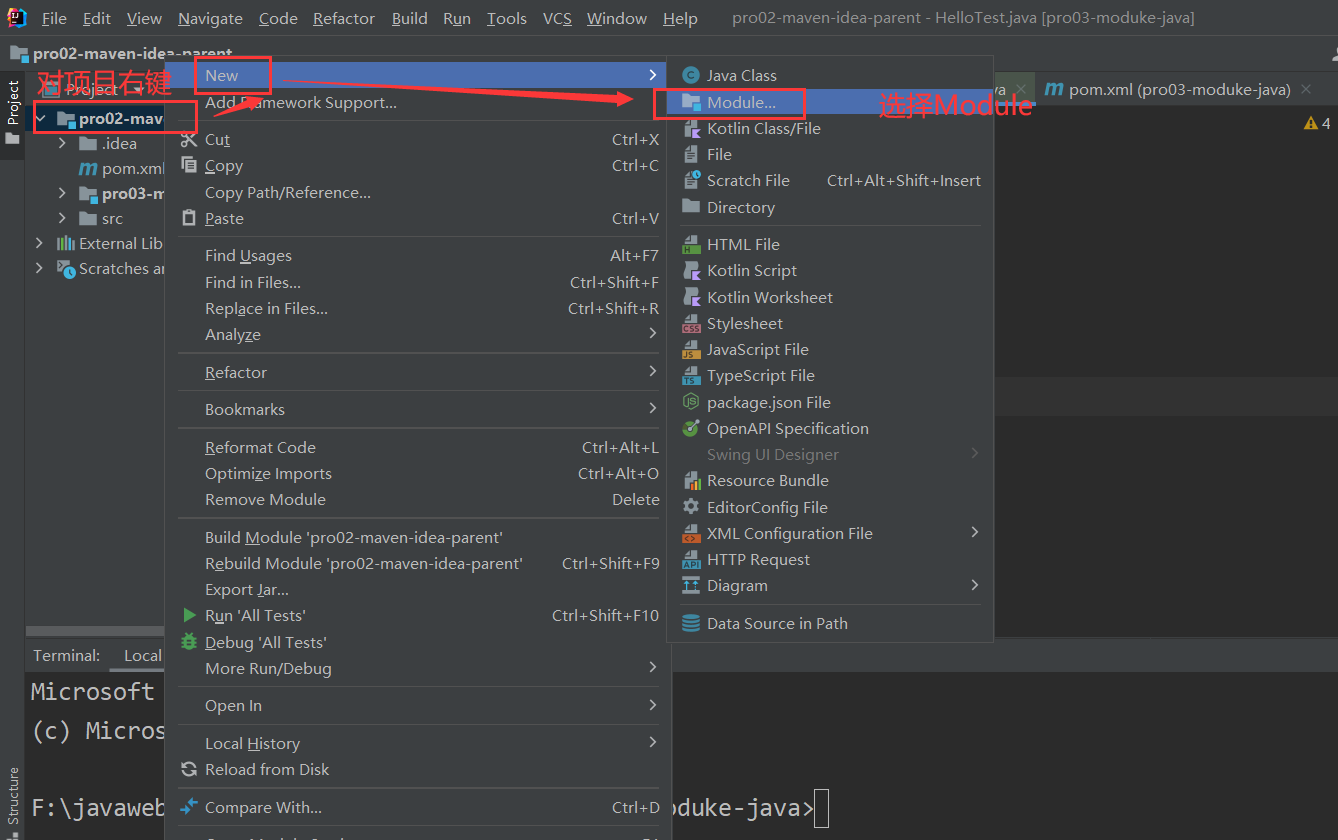Open the More Run/Debug submenu
This screenshot has height=840, width=1338.
coord(420,668)
